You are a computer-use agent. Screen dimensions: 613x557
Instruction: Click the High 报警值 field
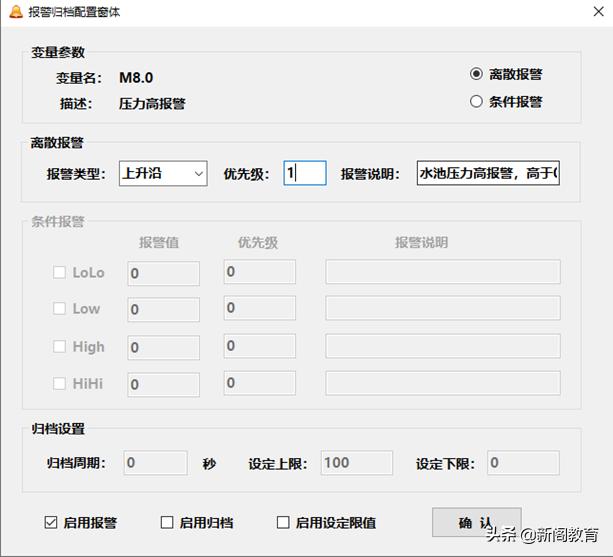163,347
